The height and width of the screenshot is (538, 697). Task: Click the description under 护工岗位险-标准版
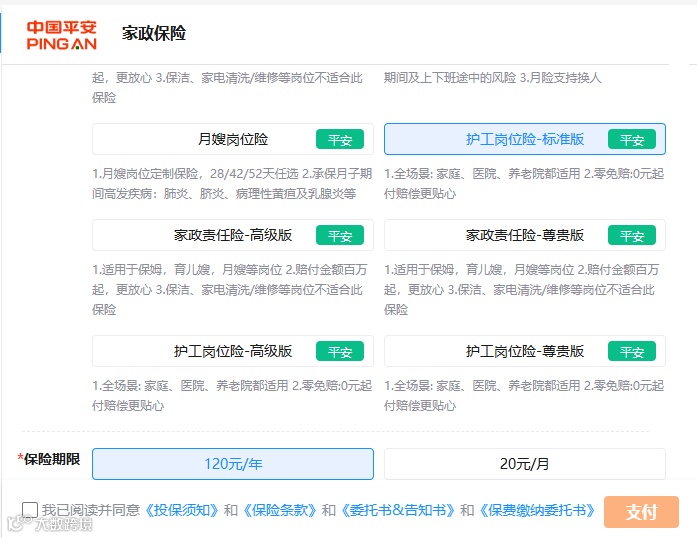(525, 183)
